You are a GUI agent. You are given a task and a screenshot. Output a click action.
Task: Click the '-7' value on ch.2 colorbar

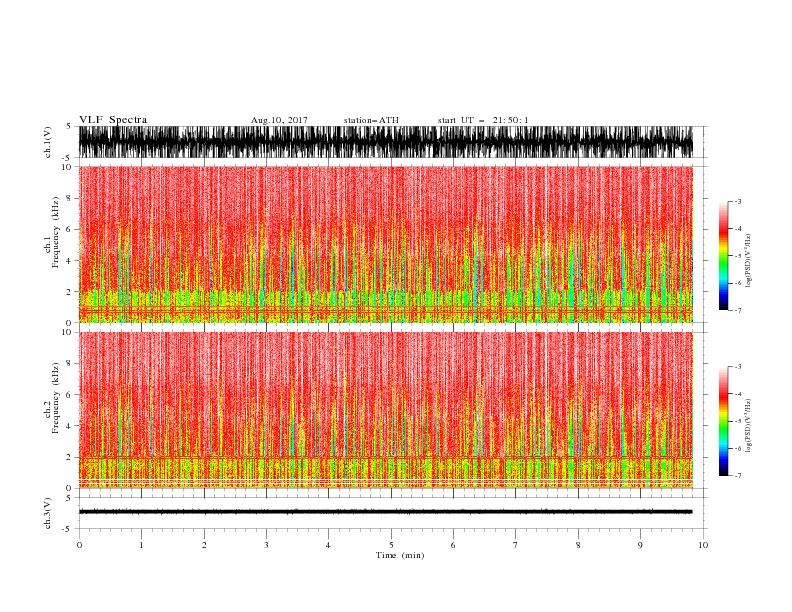coord(737,475)
